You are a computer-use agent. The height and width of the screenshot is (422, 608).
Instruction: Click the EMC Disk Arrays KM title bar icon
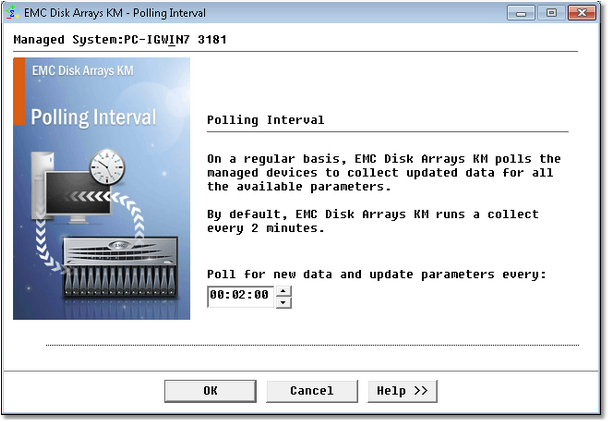13,13
